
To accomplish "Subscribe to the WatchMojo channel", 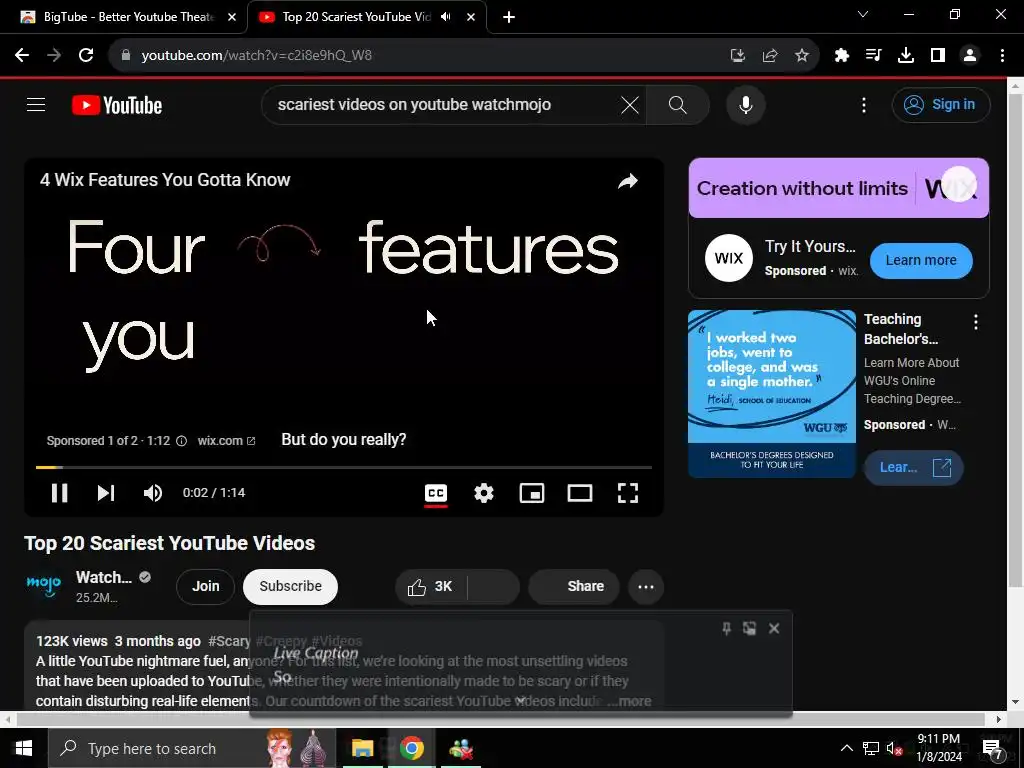I will click(290, 586).
